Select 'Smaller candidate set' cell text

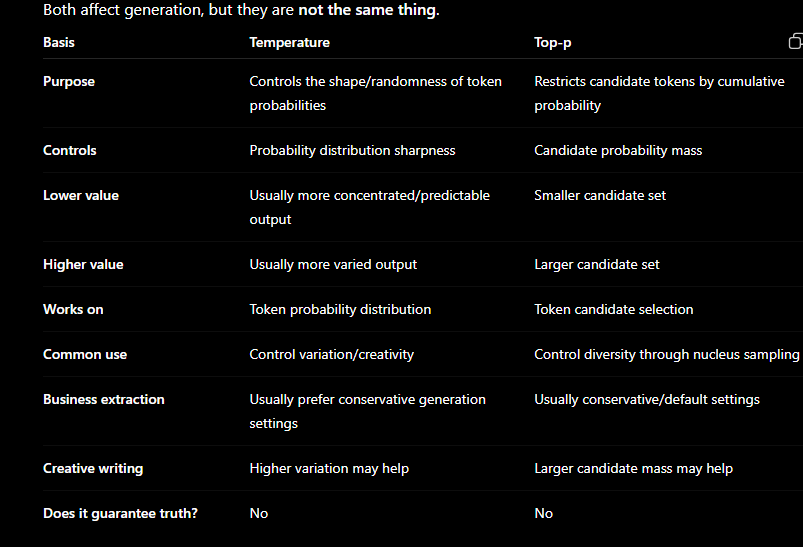600,195
